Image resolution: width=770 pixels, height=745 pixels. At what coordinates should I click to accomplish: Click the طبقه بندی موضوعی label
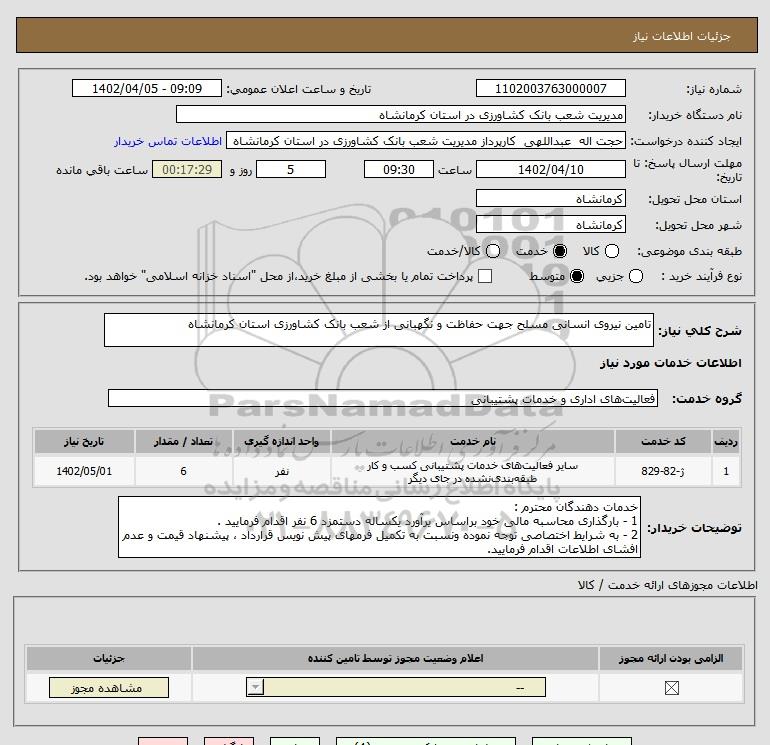(x=689, y=251)
